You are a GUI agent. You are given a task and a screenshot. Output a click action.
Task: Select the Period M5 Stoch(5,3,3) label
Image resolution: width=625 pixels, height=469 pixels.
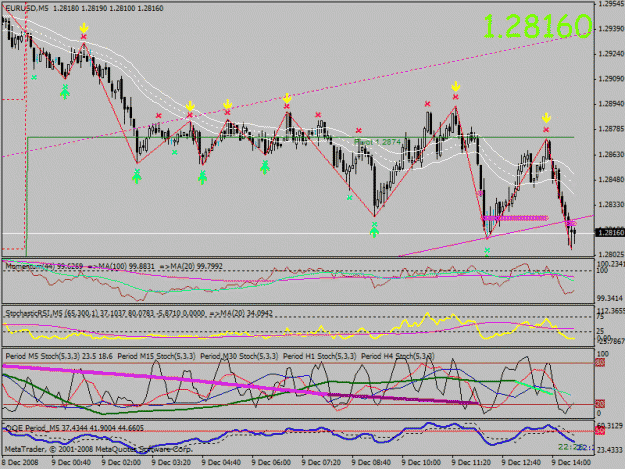pos(59,356)
